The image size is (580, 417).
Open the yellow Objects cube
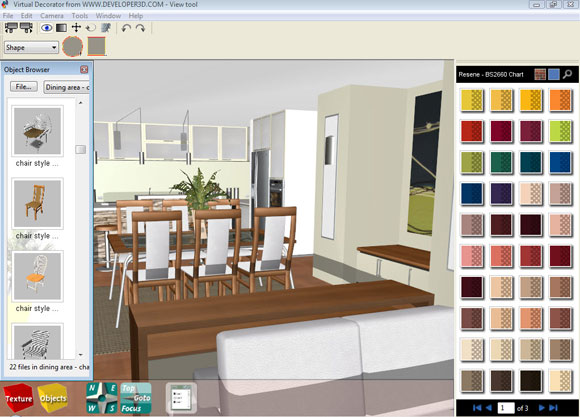click(x=53, y=398)
